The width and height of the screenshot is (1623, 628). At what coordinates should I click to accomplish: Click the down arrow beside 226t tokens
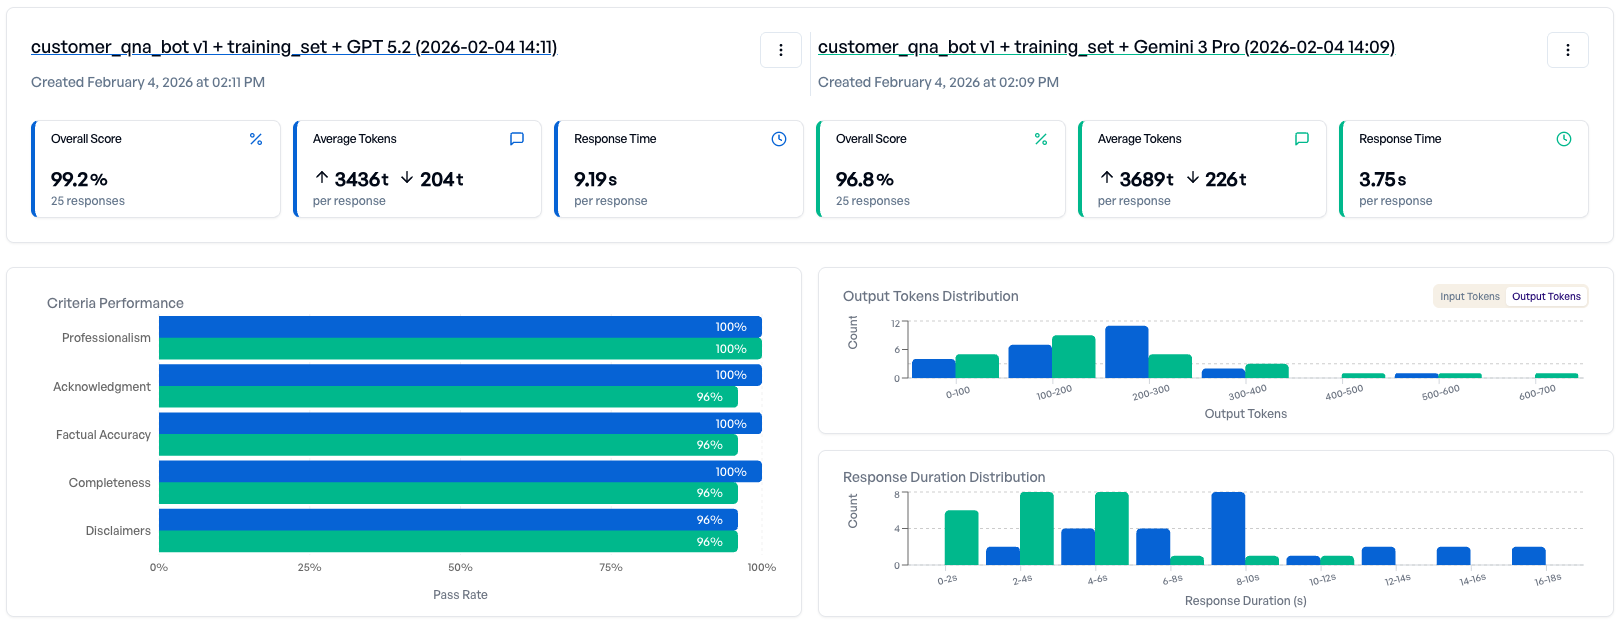tap(1193, 178)
